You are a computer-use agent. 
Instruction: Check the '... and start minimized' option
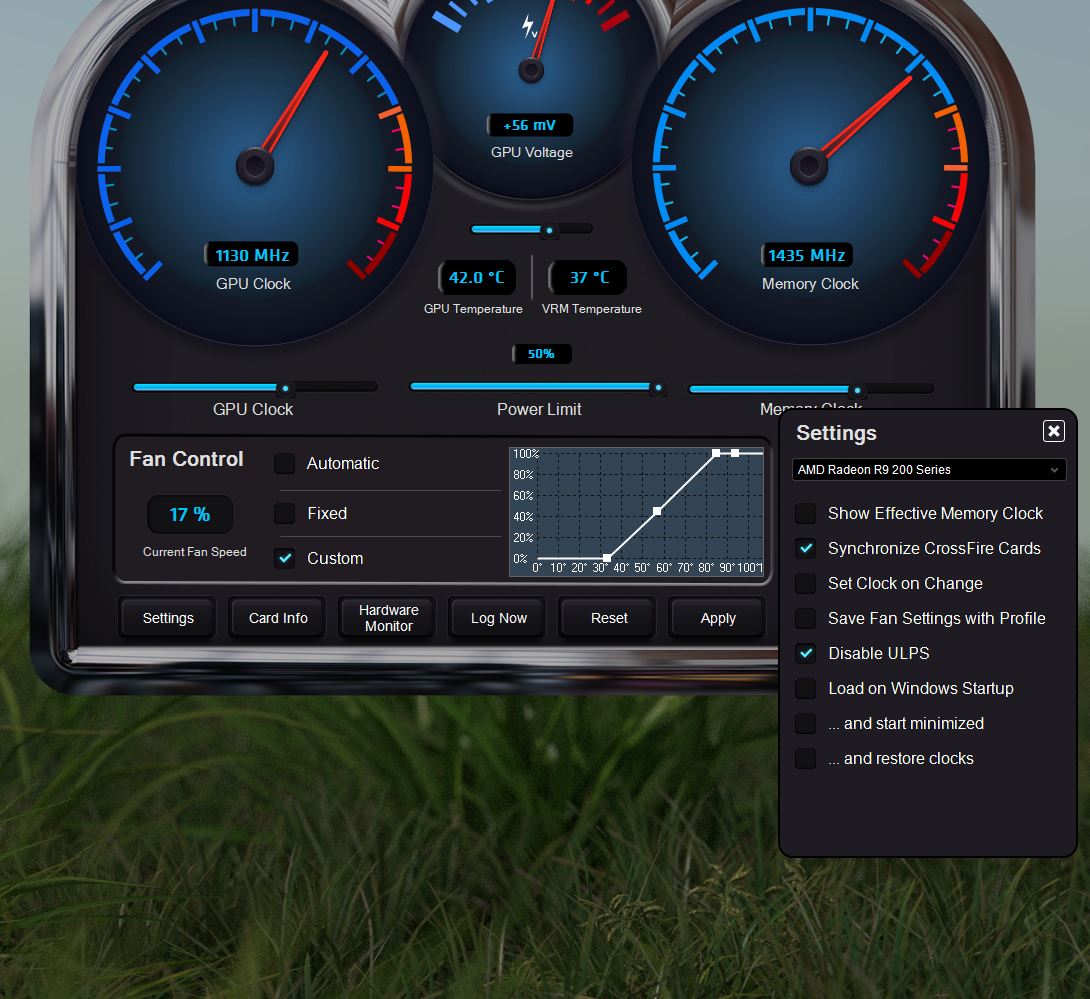click(806, 723)
